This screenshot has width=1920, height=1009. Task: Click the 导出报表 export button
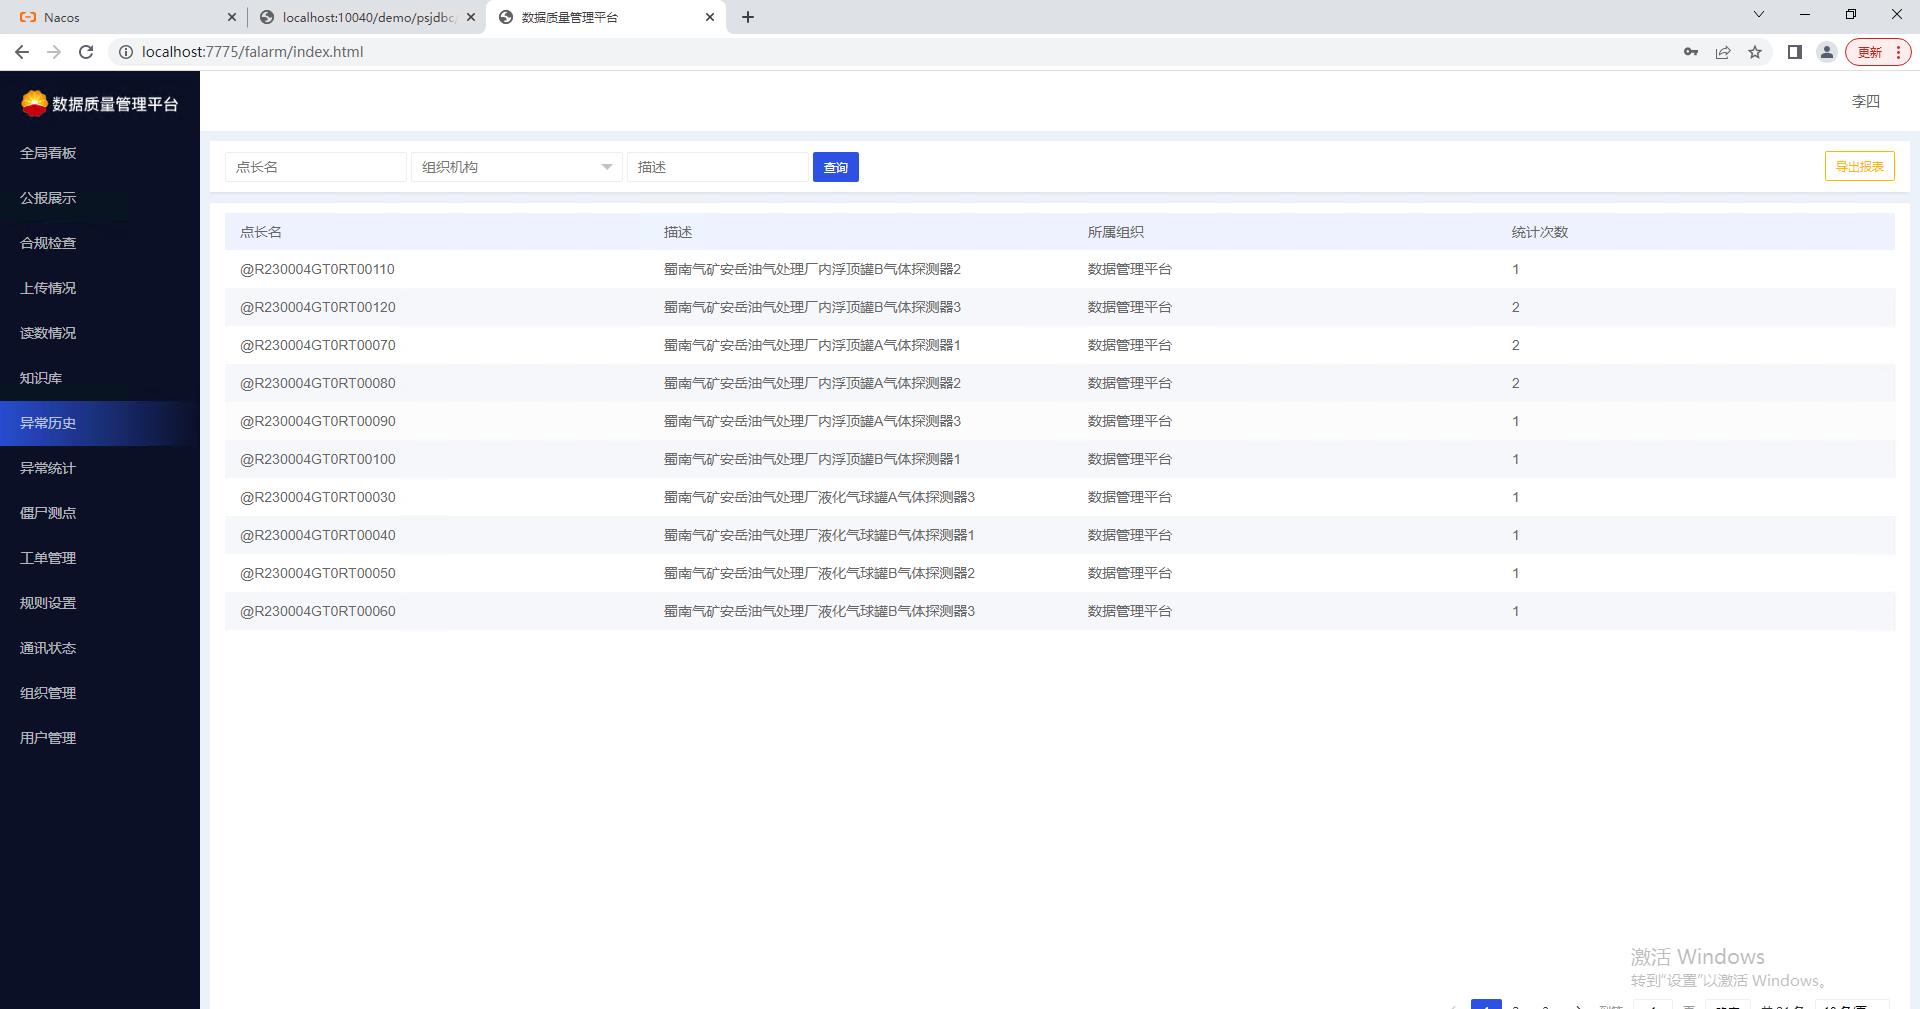1859,166
